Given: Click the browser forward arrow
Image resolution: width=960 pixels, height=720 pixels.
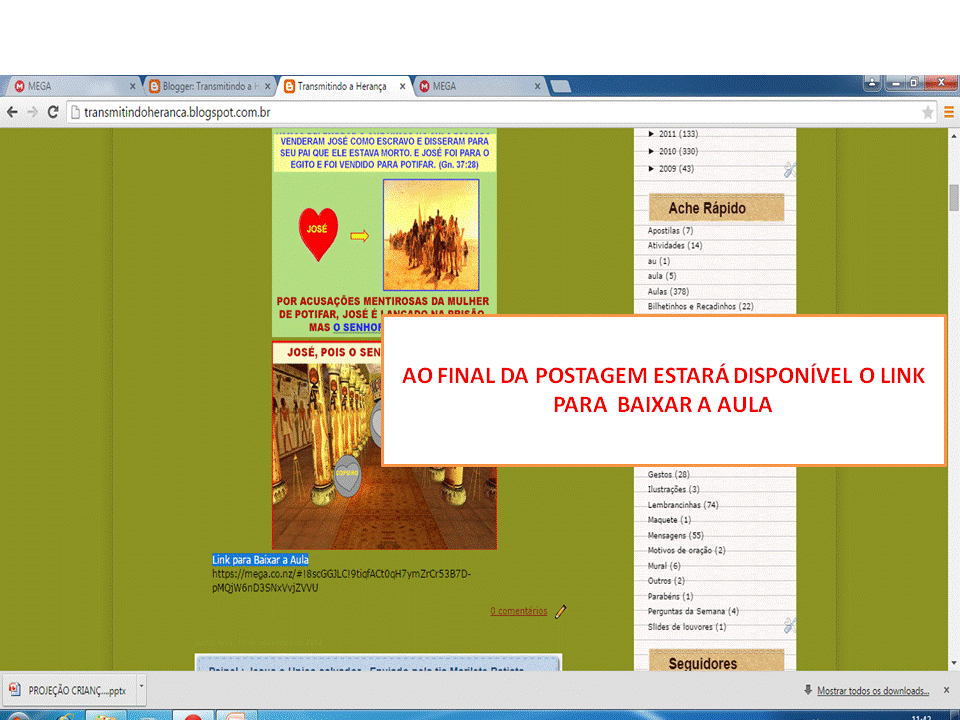Looking at the screenshot, I should (32, 112).
